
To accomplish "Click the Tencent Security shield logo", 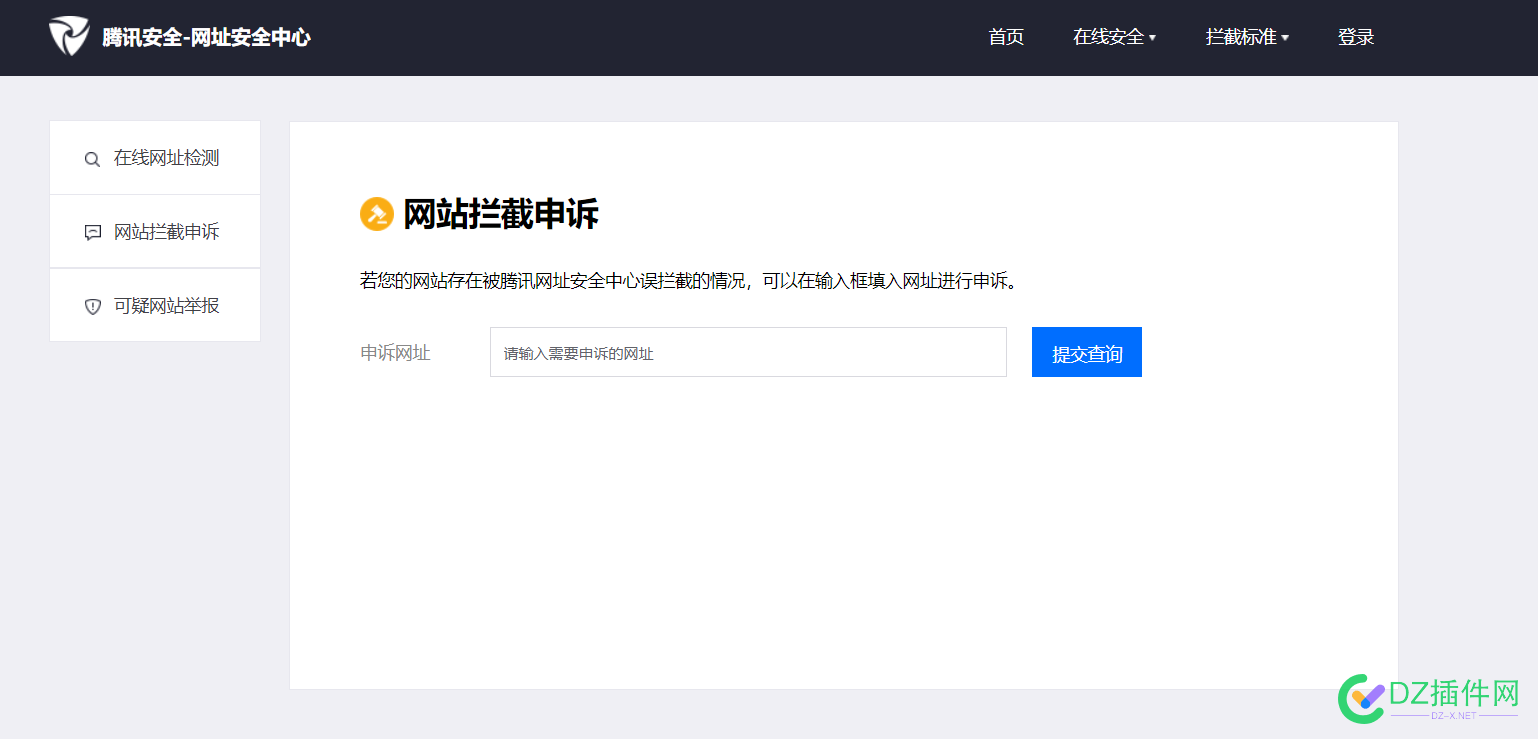I will (69, 37).
